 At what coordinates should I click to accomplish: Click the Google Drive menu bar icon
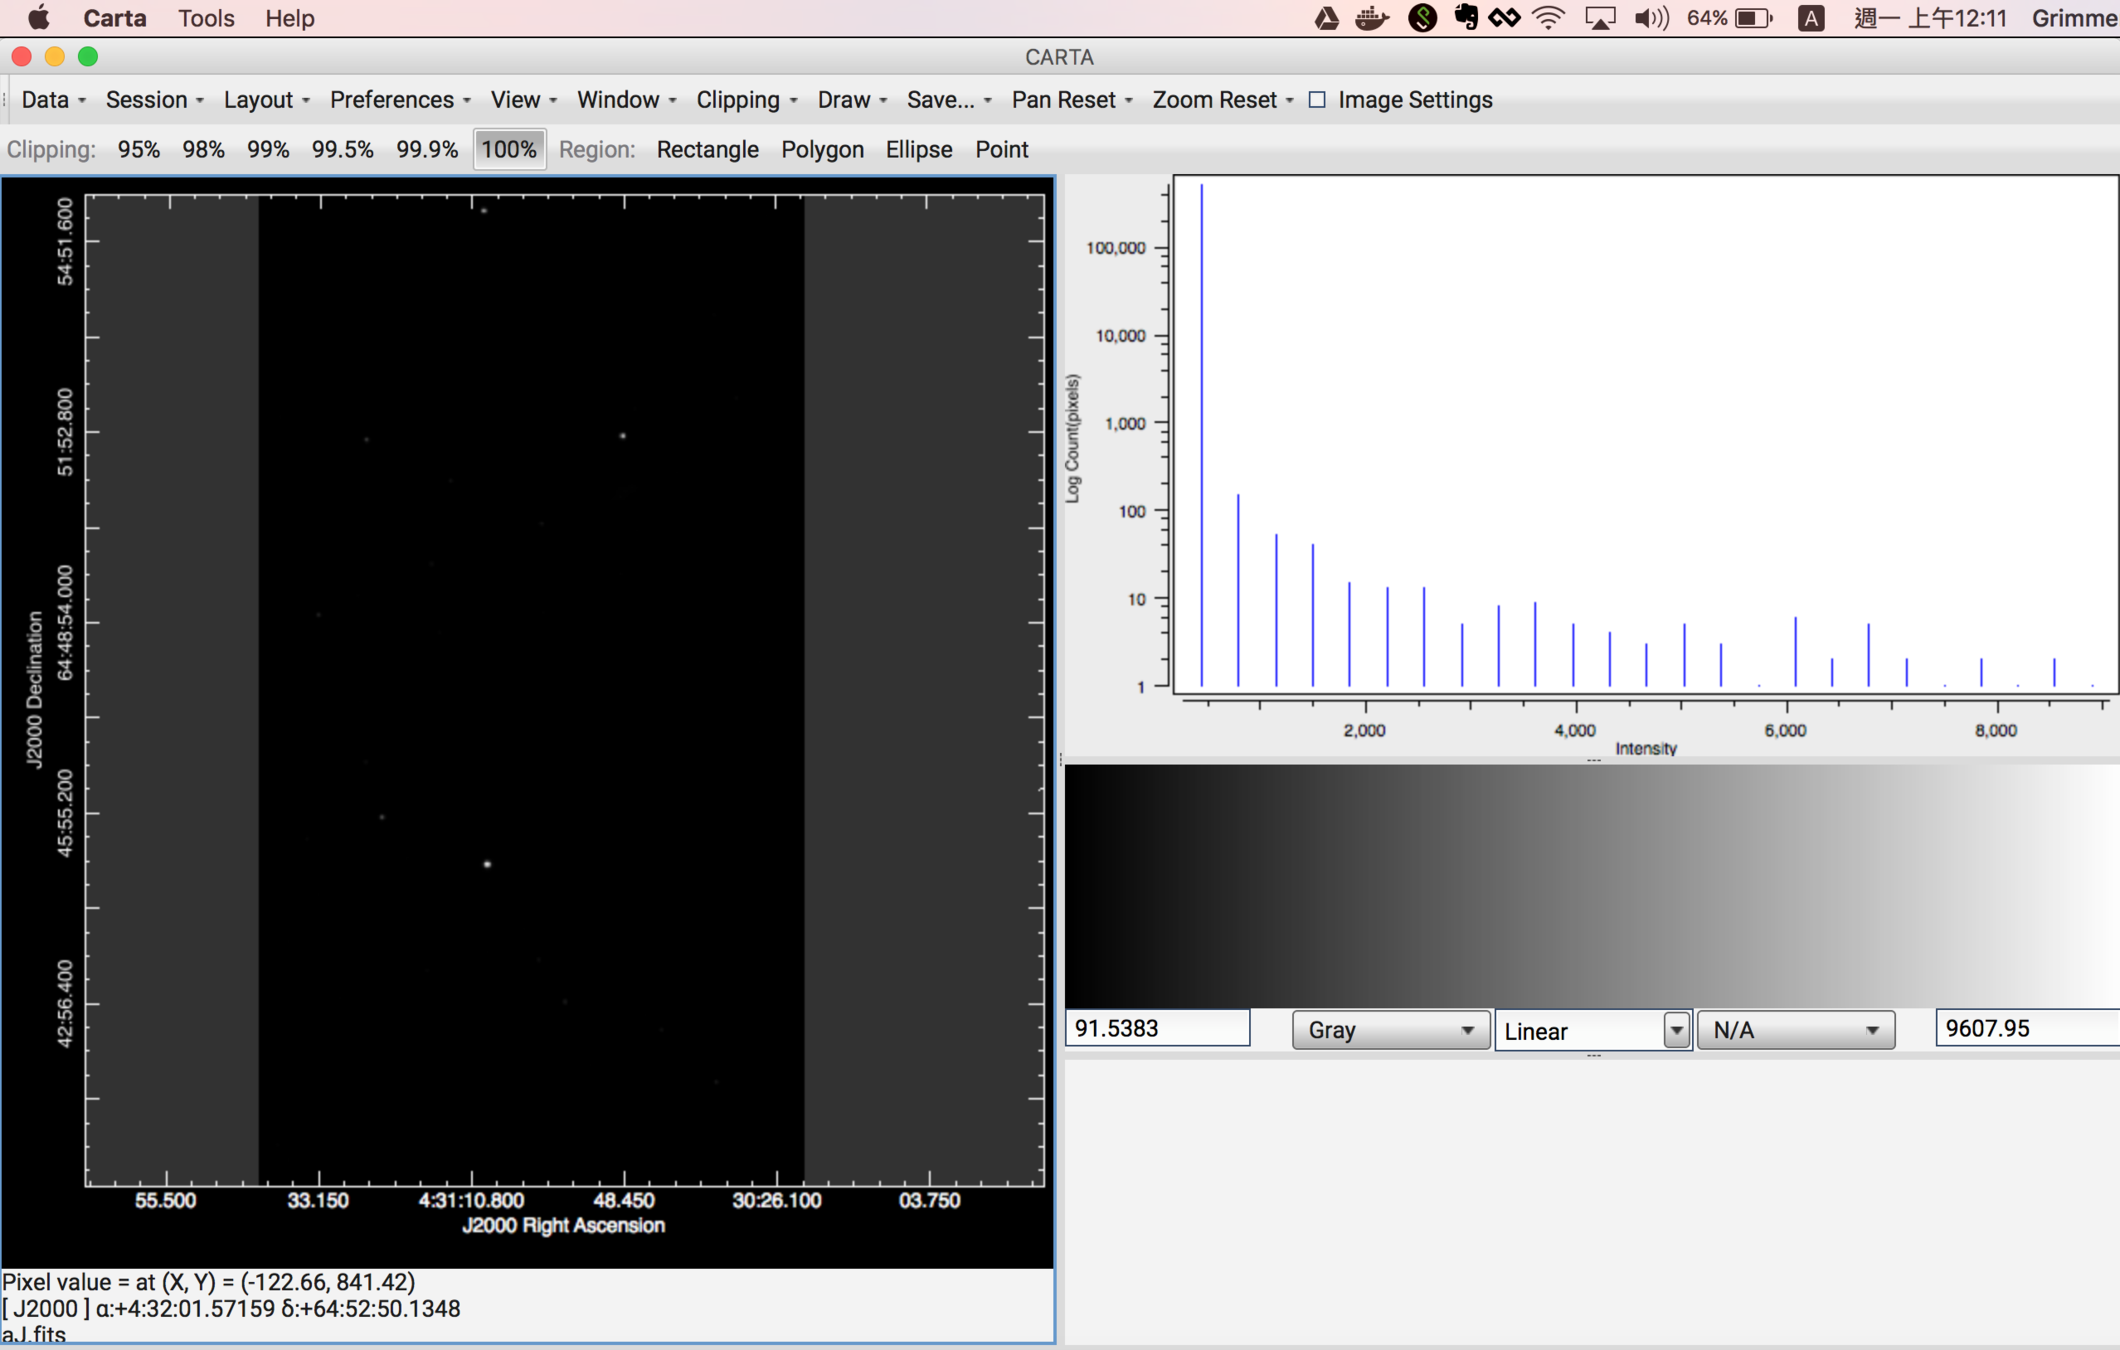pos(1326,18)
